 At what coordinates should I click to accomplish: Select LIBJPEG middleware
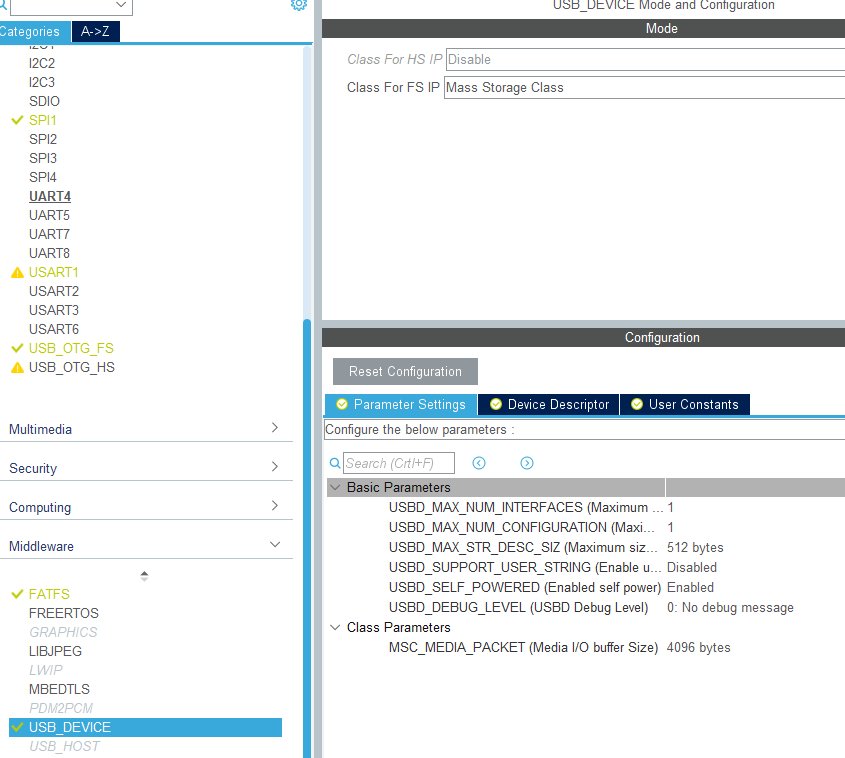[56, 651]
